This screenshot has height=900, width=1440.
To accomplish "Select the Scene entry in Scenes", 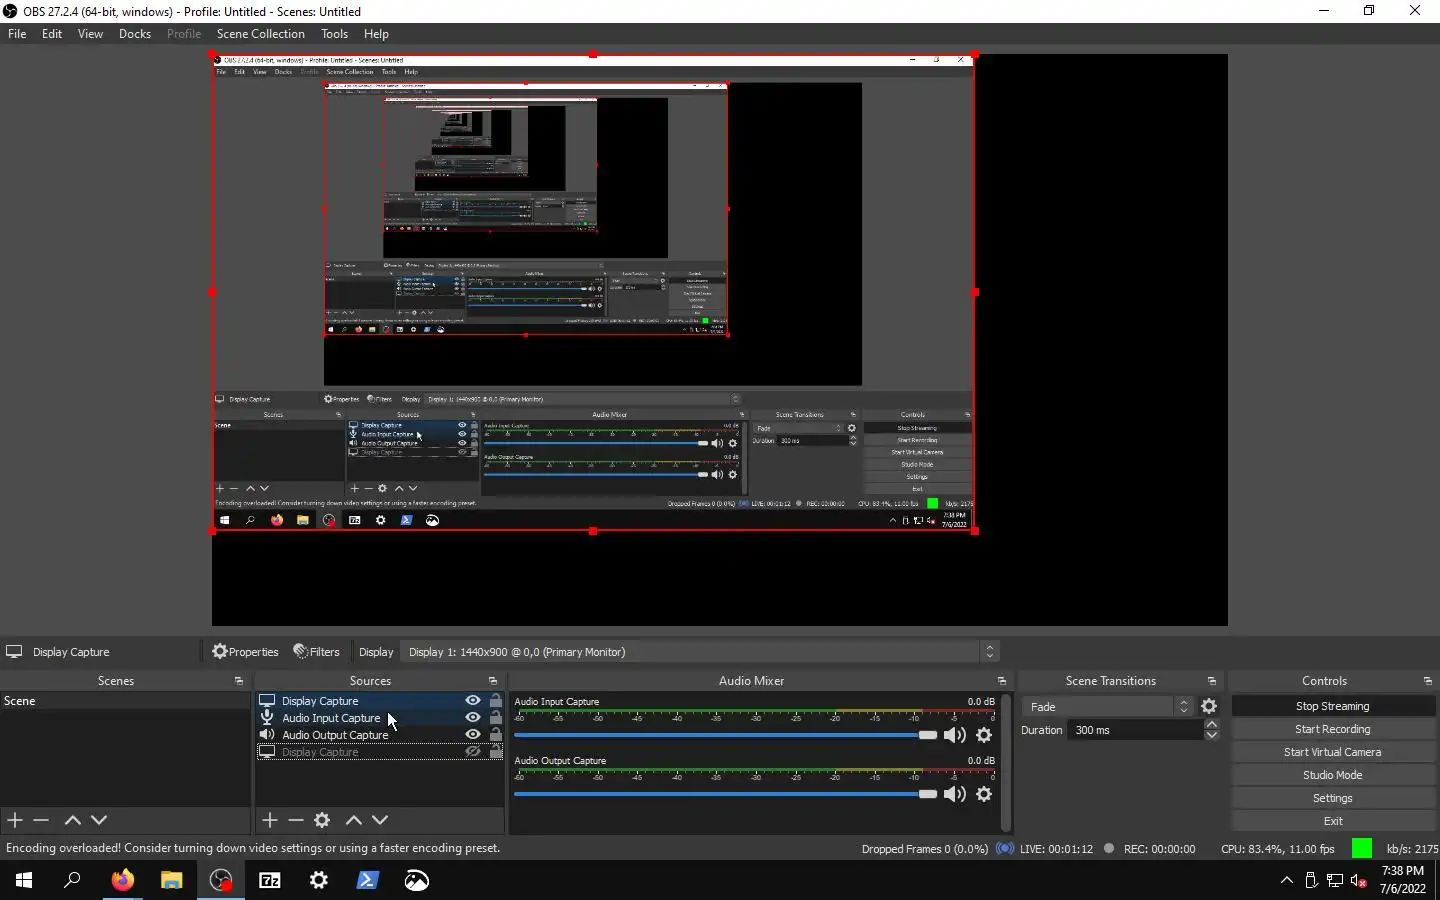I will coord(125,701).
